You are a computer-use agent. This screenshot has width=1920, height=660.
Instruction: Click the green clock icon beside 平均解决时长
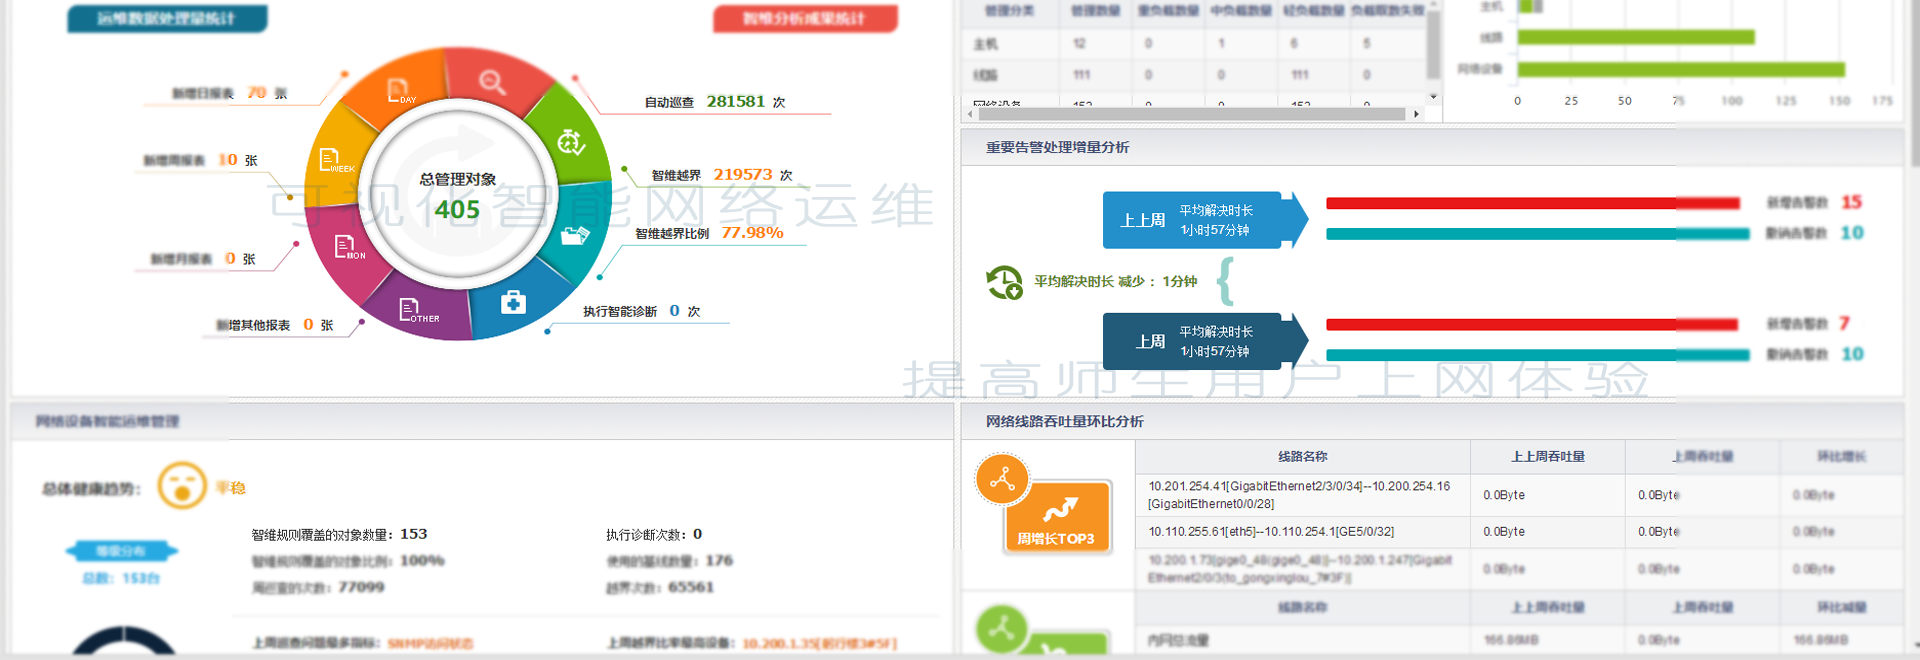(1004, 282)
